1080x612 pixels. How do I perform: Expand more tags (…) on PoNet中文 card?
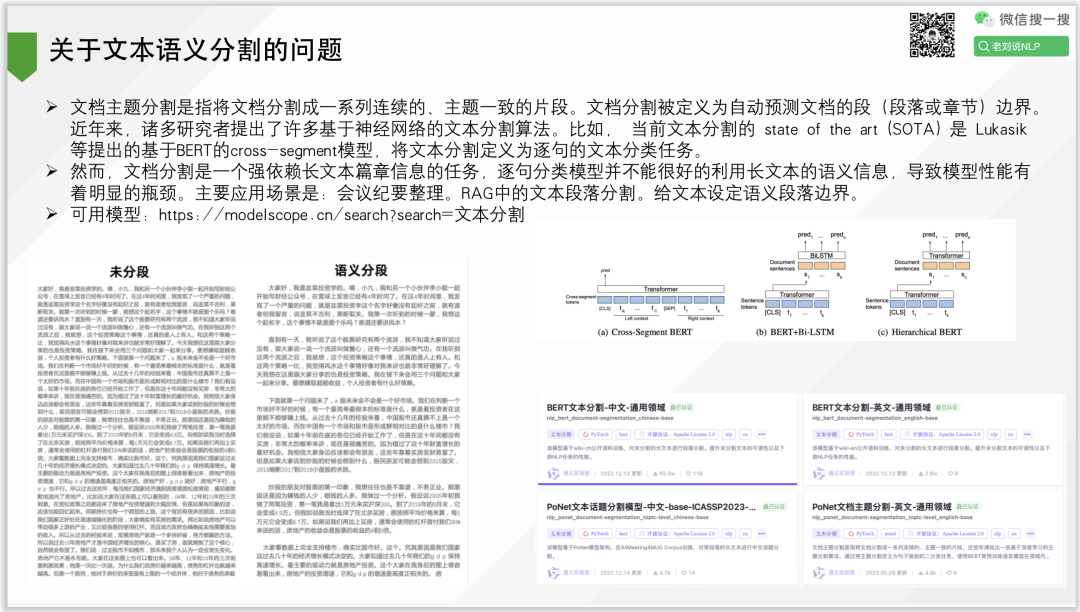762,534
